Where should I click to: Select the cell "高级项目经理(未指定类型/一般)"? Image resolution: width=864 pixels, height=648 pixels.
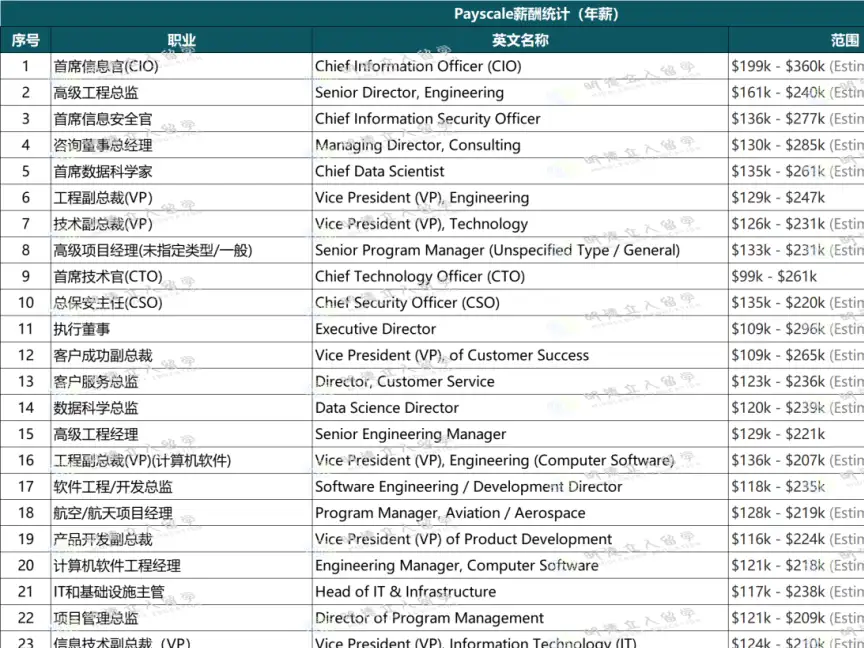click(x=181, y=250)
